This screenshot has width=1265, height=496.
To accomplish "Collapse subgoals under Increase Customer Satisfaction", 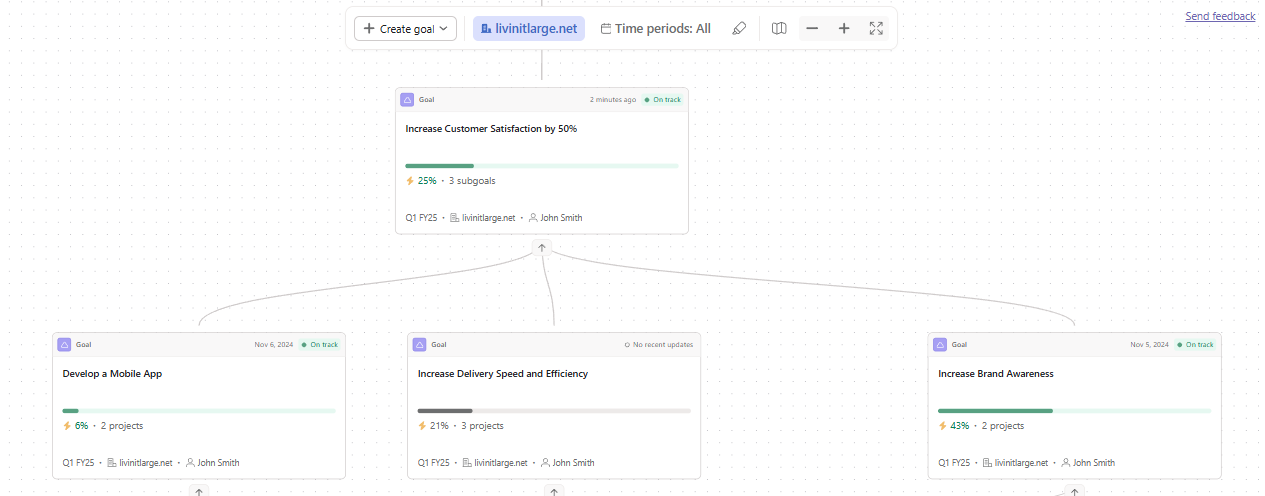I will coord(542,247).
